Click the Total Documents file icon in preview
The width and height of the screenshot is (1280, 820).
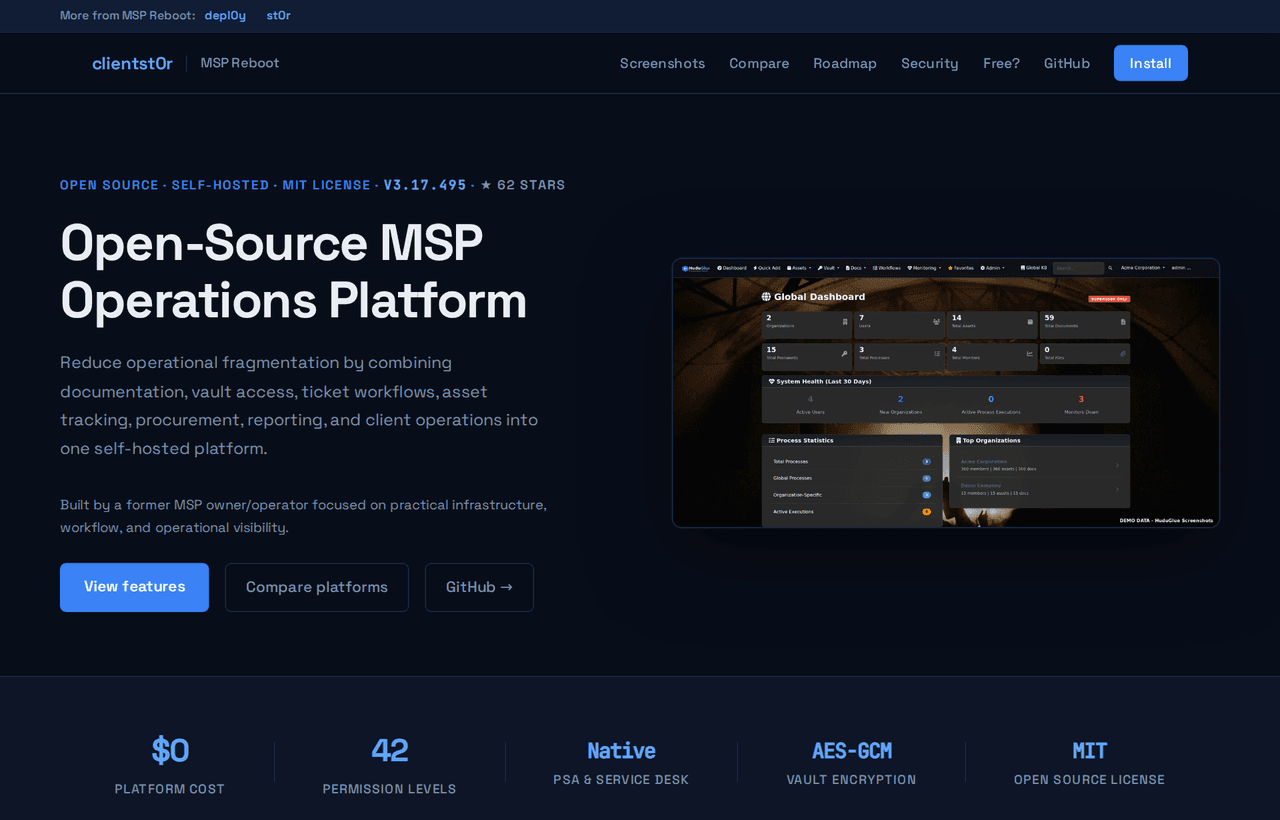(1123, 322)
